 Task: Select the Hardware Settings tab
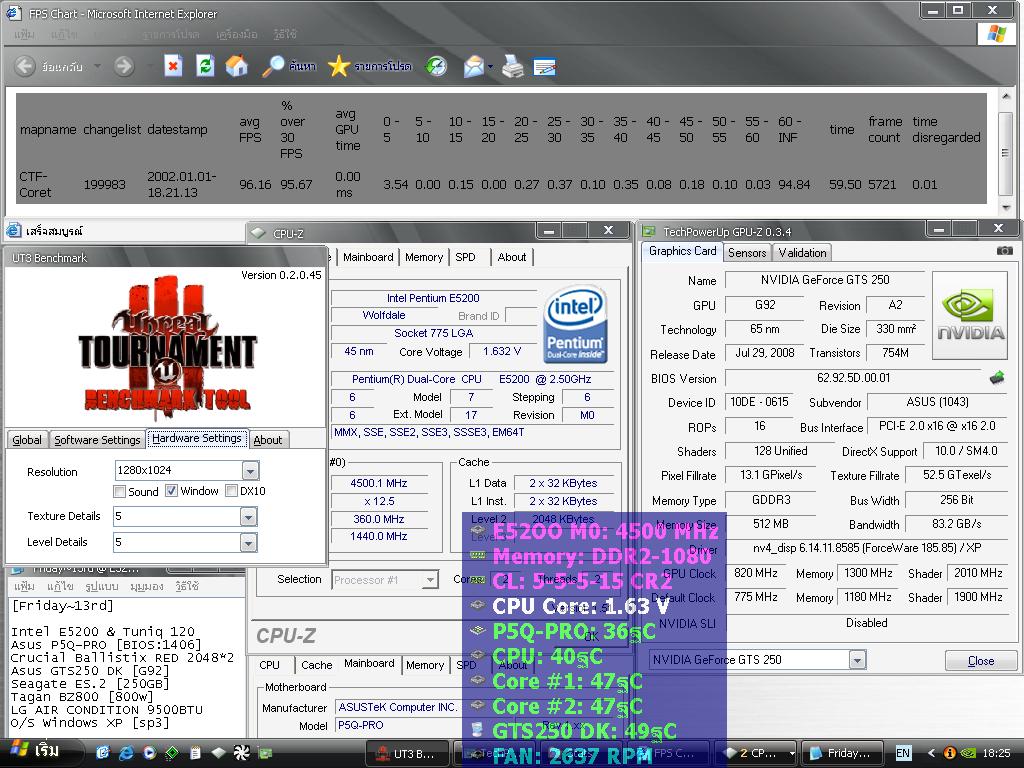tap(197, 438)
